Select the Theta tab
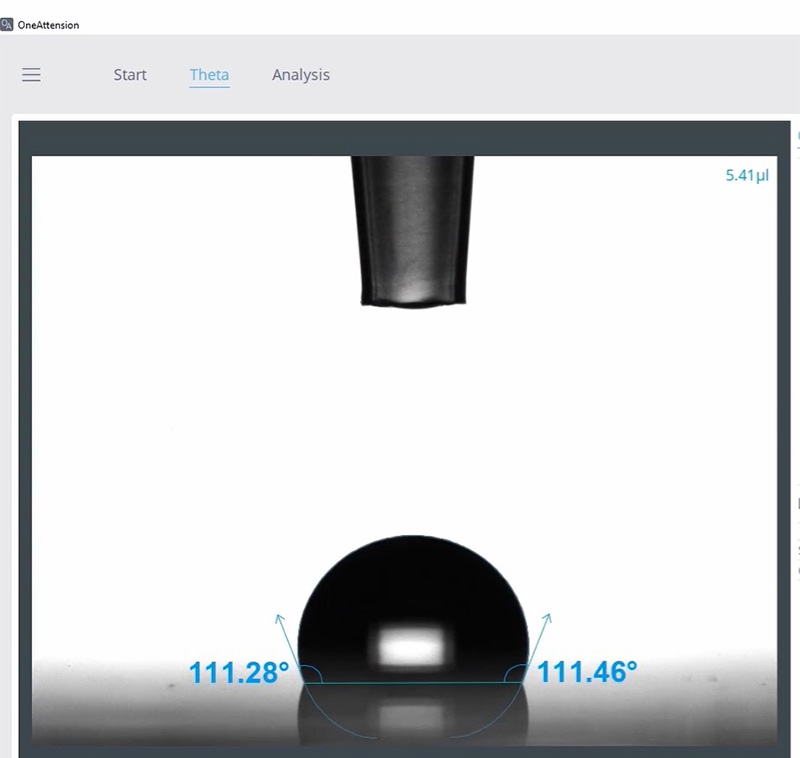This screenshot has width=800, height=758. point(209,75)
